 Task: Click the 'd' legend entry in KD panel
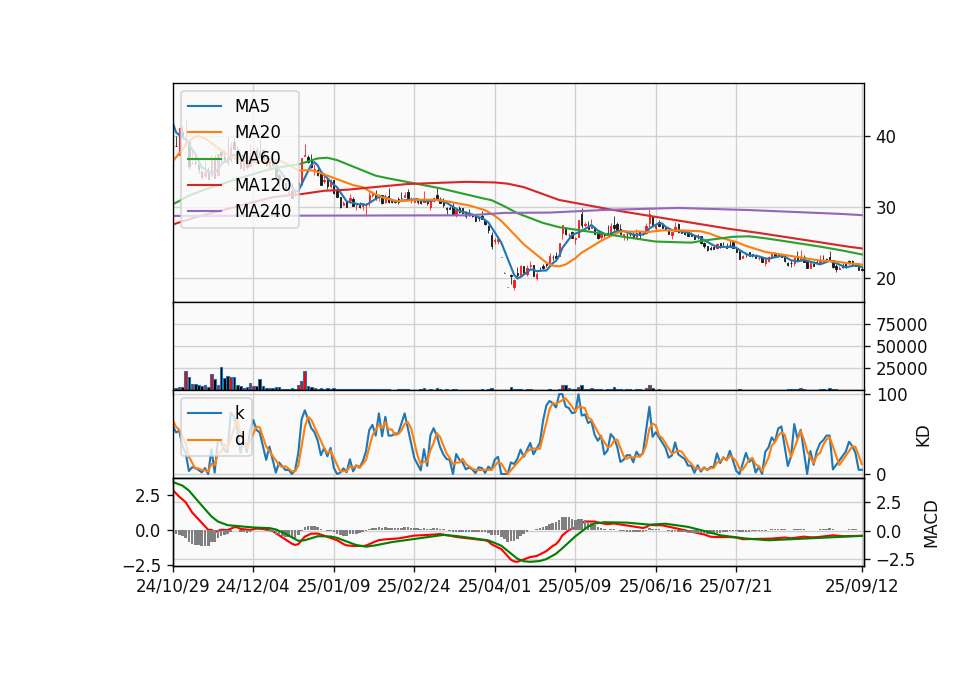[239, 439]
